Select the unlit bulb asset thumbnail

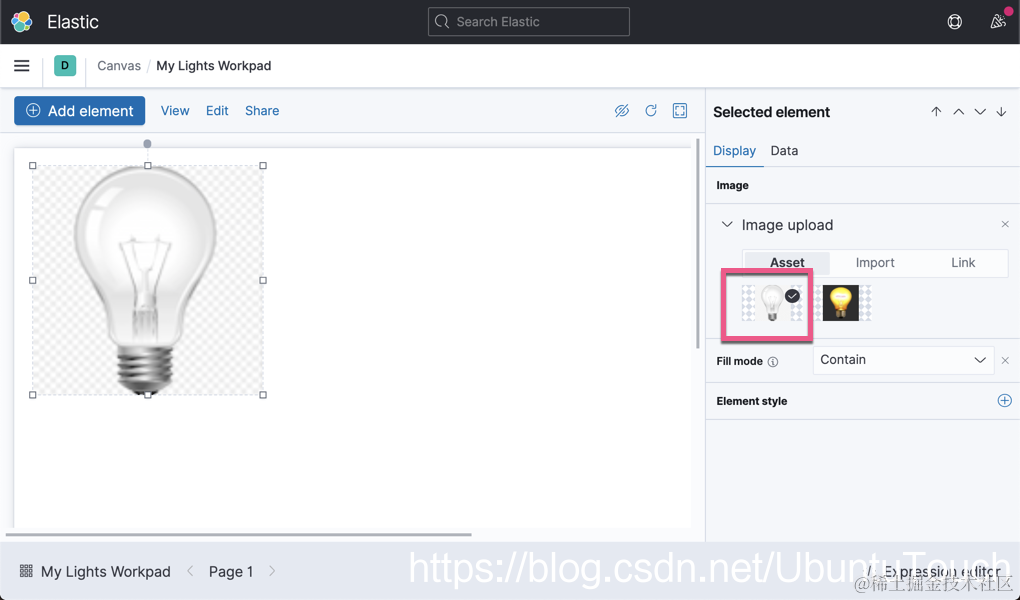click(772, 303)
